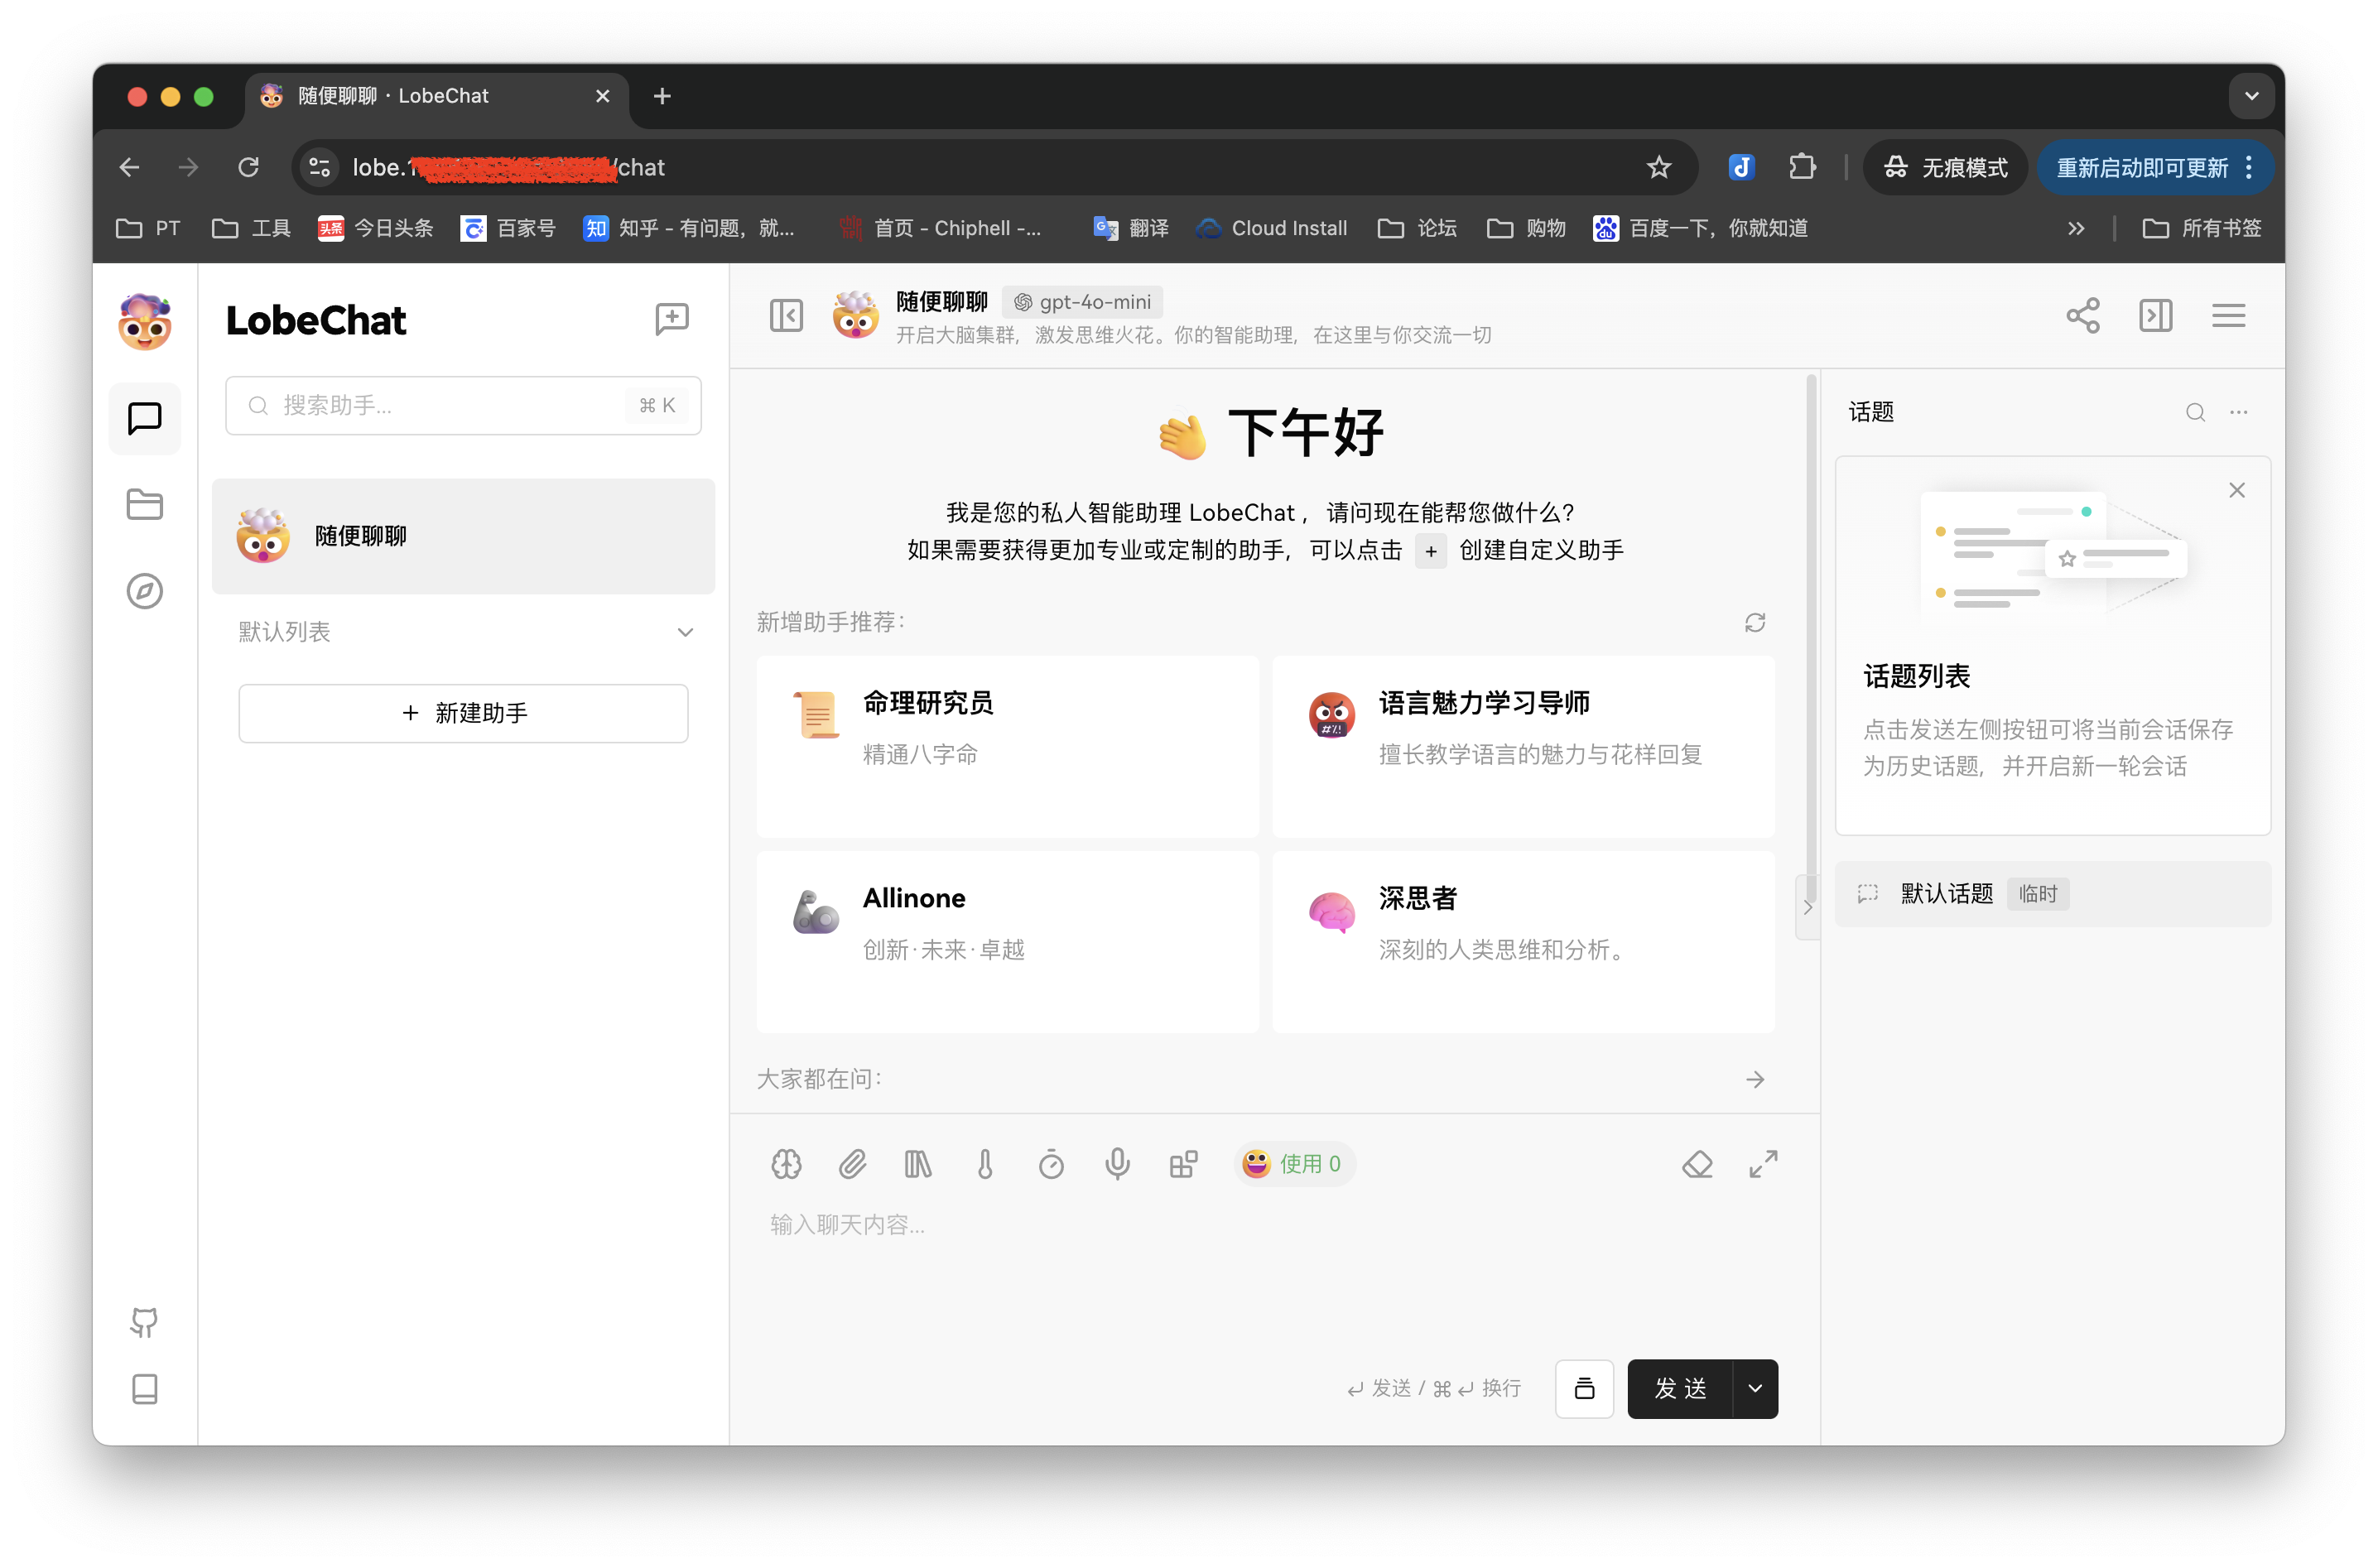Open the tab search dropdown arrow
2378x1568 pixels.
click(x=2251, y=96)
